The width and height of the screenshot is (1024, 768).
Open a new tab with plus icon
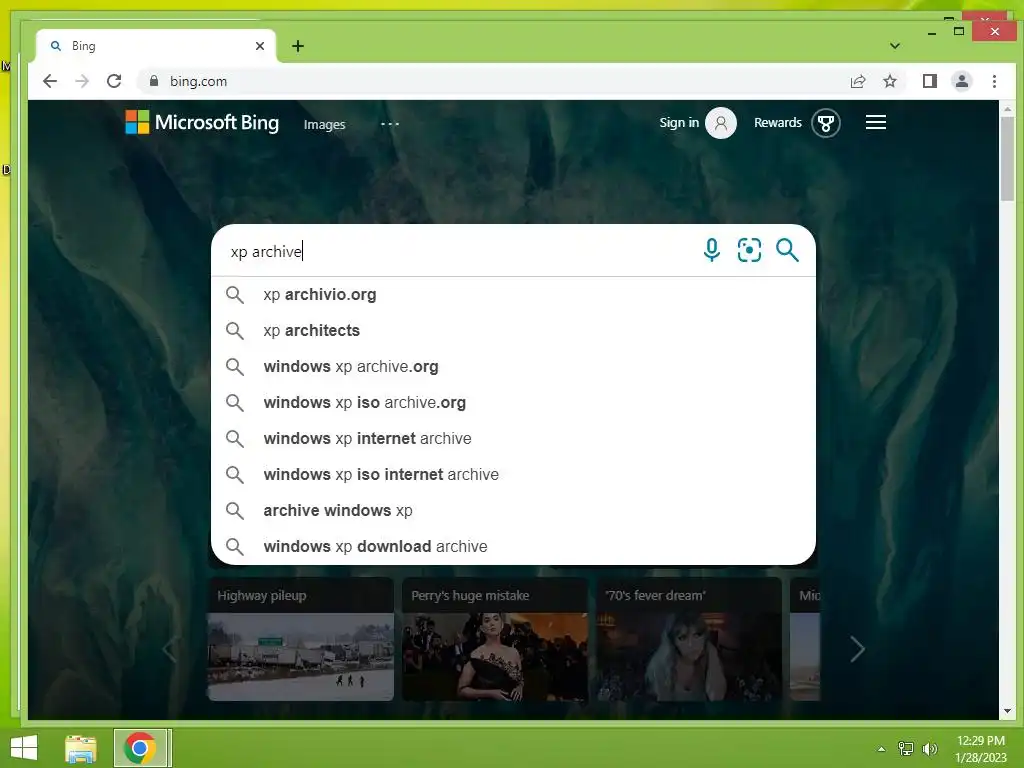coord(298,46)
